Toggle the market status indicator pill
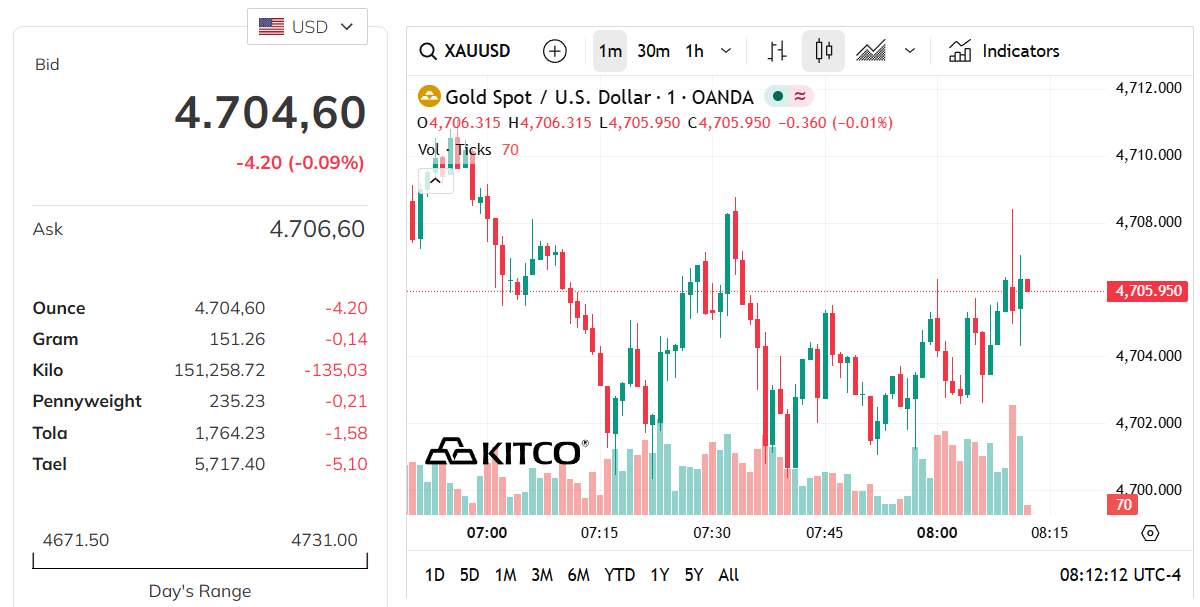Image resolution: width=1200 pixels, height=607 pixels. tap(790, 96)
